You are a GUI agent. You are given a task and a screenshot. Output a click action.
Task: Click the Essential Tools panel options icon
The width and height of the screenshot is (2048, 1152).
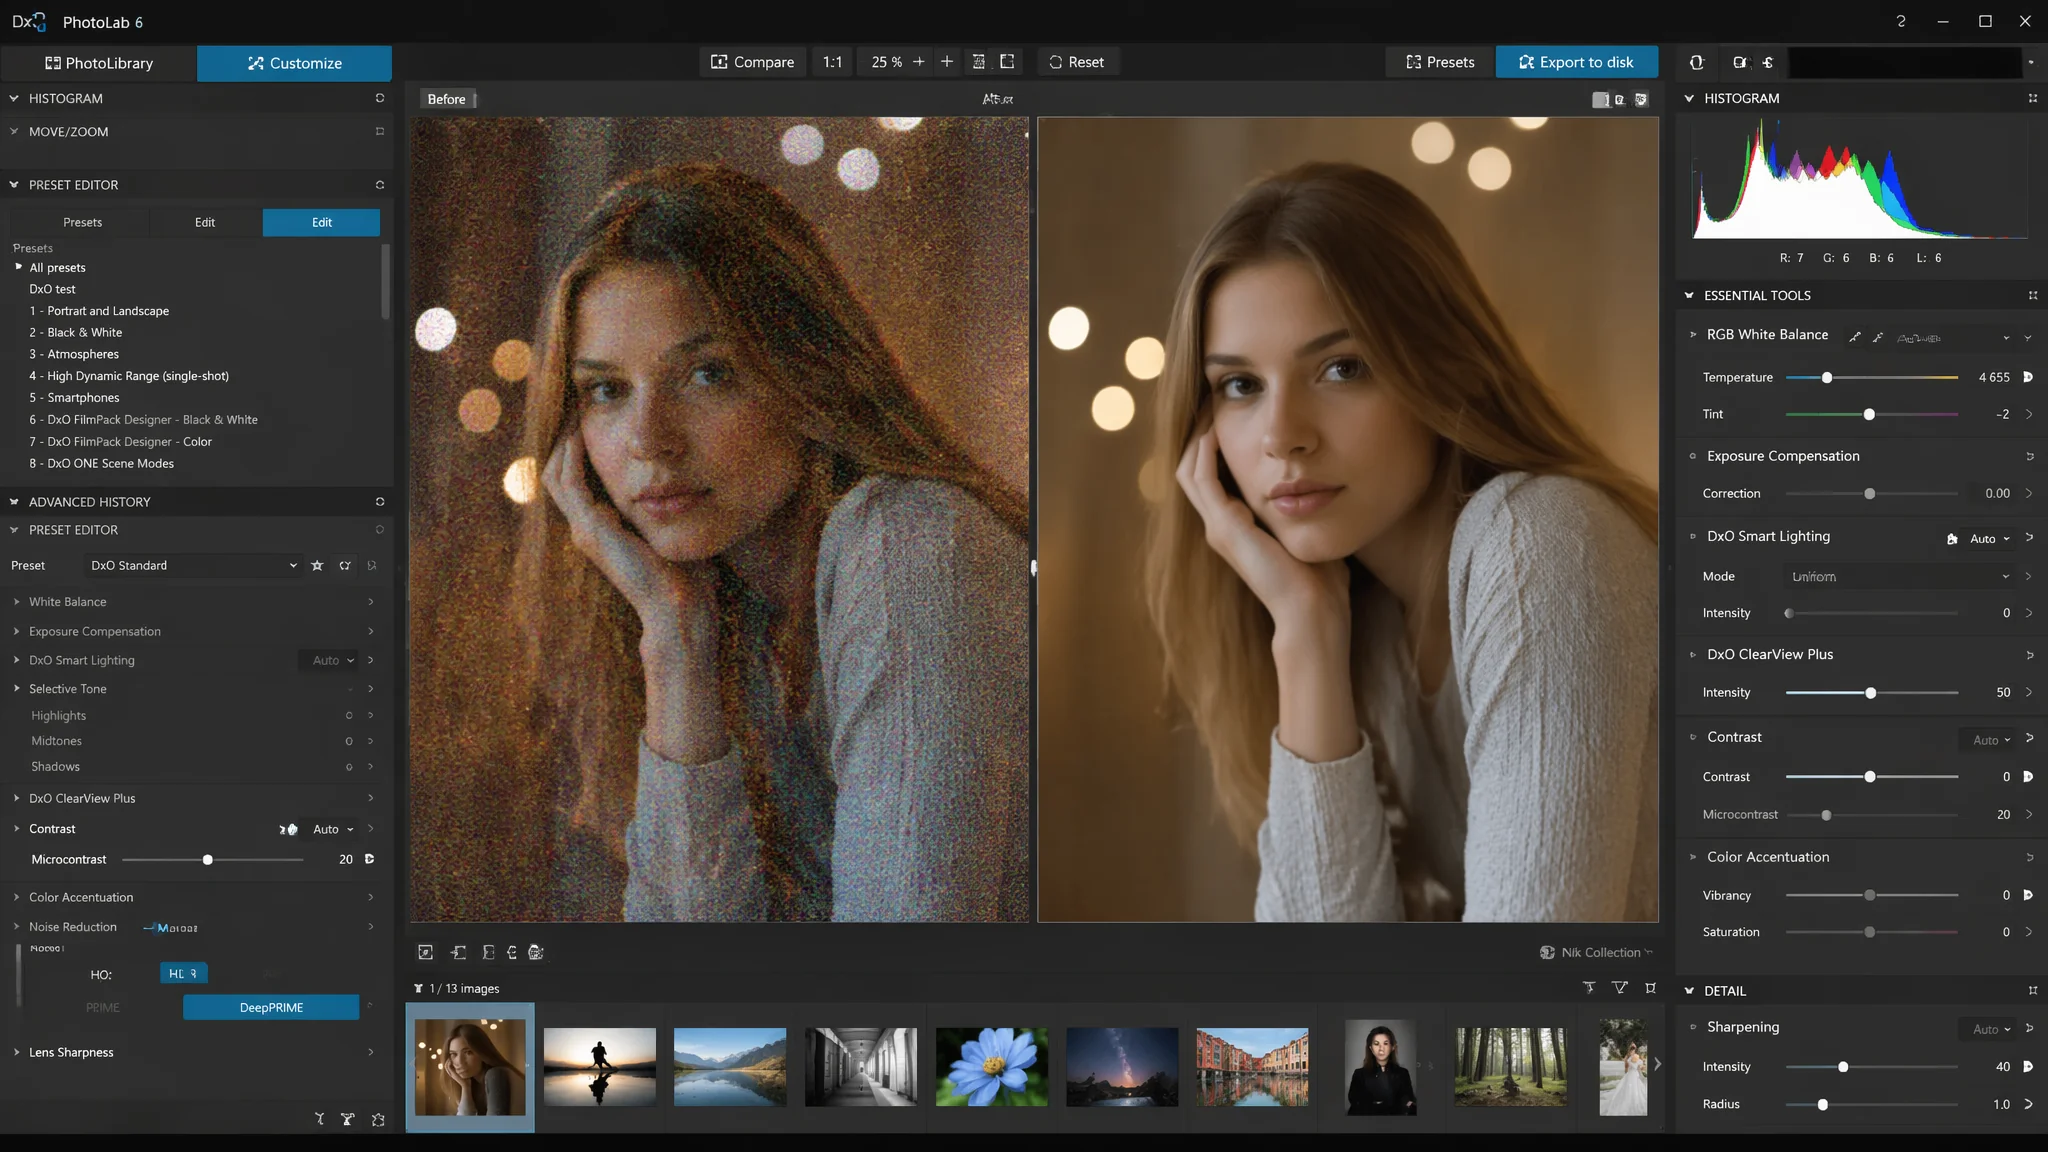[2032, 295]
